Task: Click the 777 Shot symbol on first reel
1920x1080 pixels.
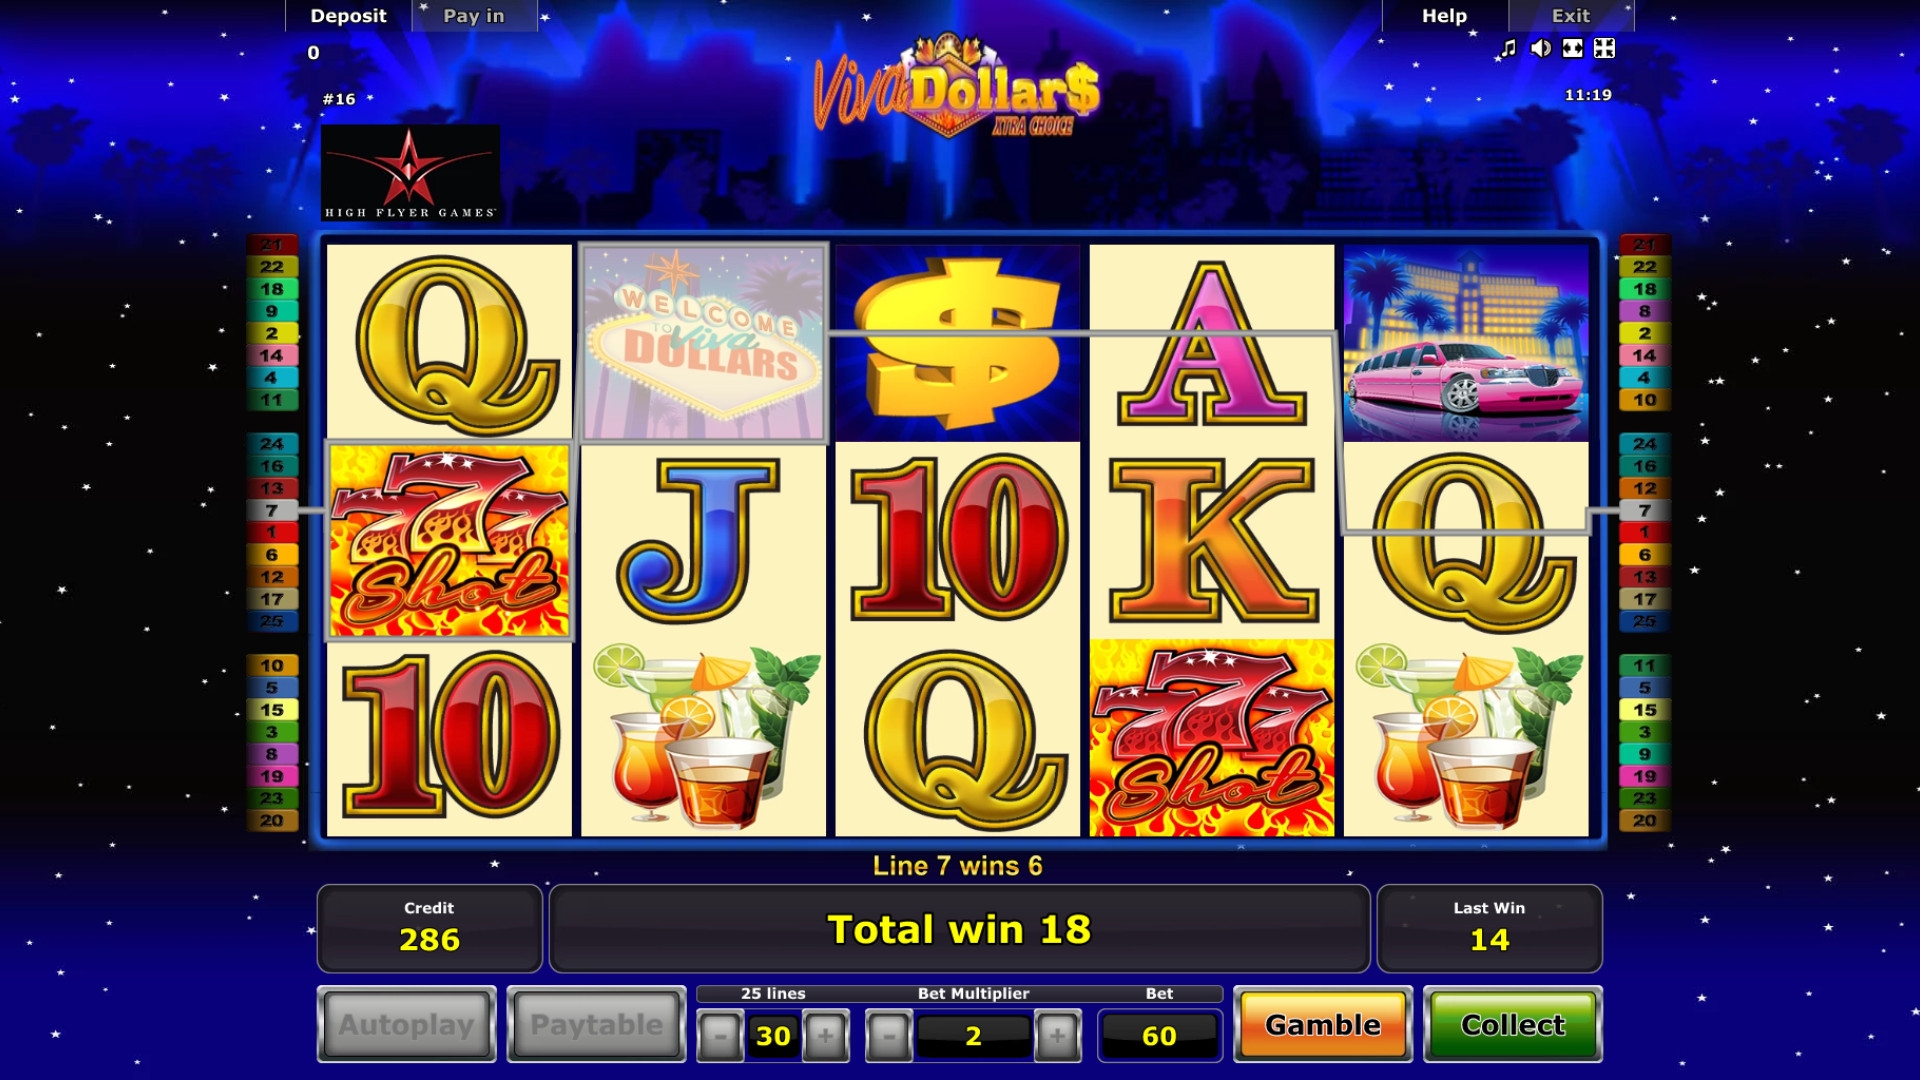Action: [450, 540]
